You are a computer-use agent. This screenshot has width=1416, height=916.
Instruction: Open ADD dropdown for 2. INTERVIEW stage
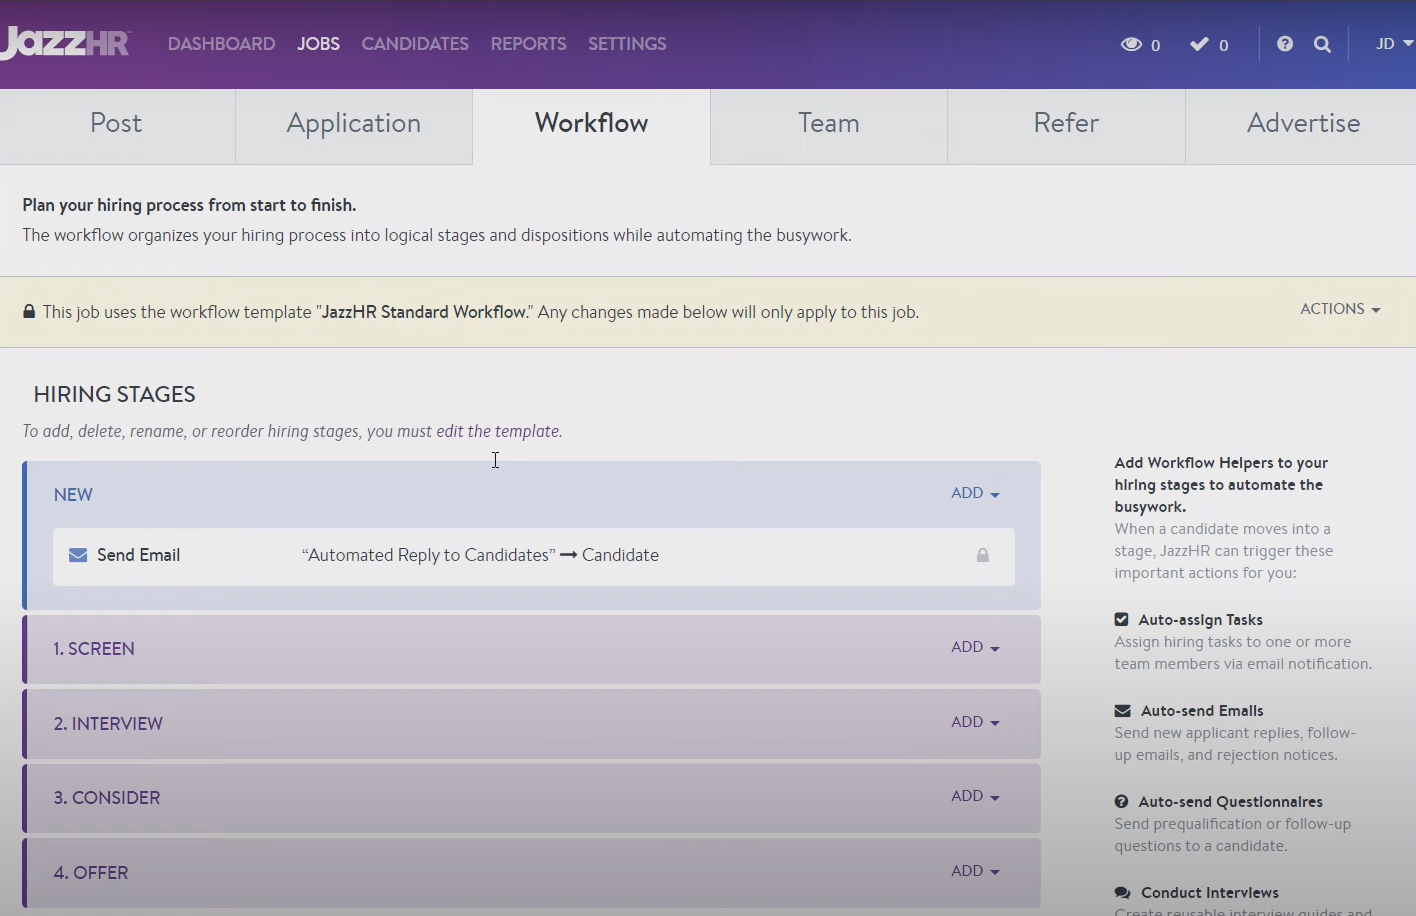click(x=975, y=722)
